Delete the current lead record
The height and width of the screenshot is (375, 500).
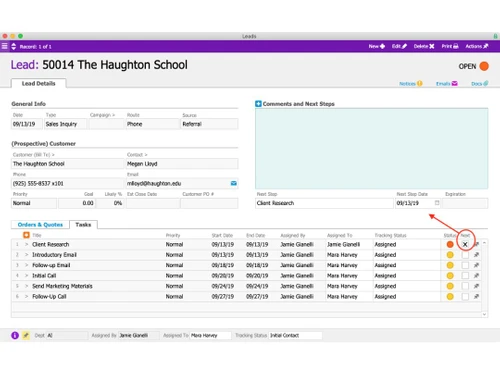(x=424, y=46)
